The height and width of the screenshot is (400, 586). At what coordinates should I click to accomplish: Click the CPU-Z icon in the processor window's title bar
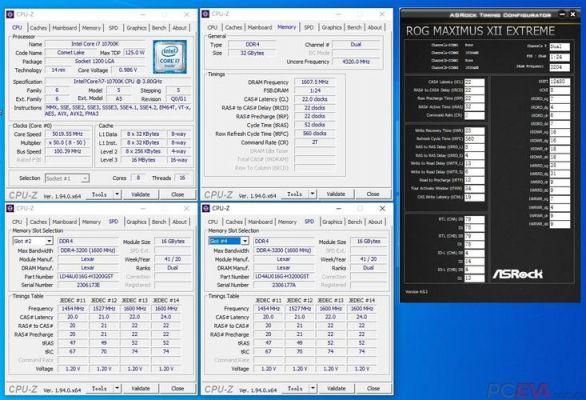tap(10, 14)
